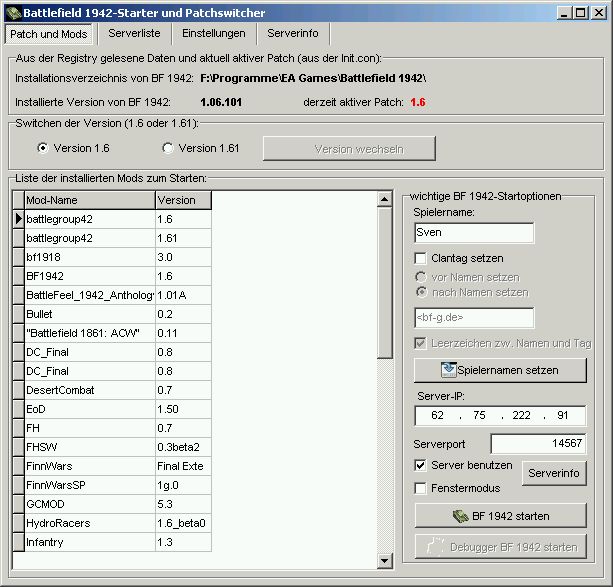Click the Serverinfo button near Server benutzen

coord(554,473)
